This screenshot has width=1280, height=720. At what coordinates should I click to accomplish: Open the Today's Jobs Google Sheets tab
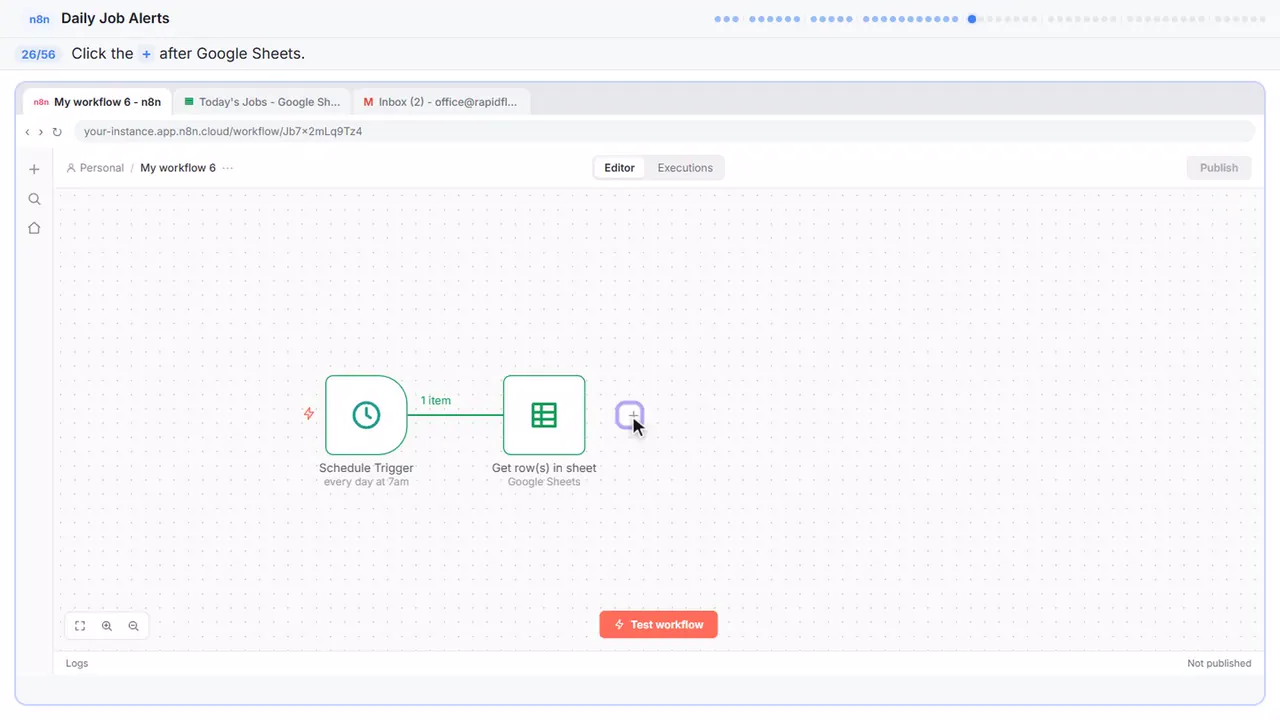(x=263, y=102)
